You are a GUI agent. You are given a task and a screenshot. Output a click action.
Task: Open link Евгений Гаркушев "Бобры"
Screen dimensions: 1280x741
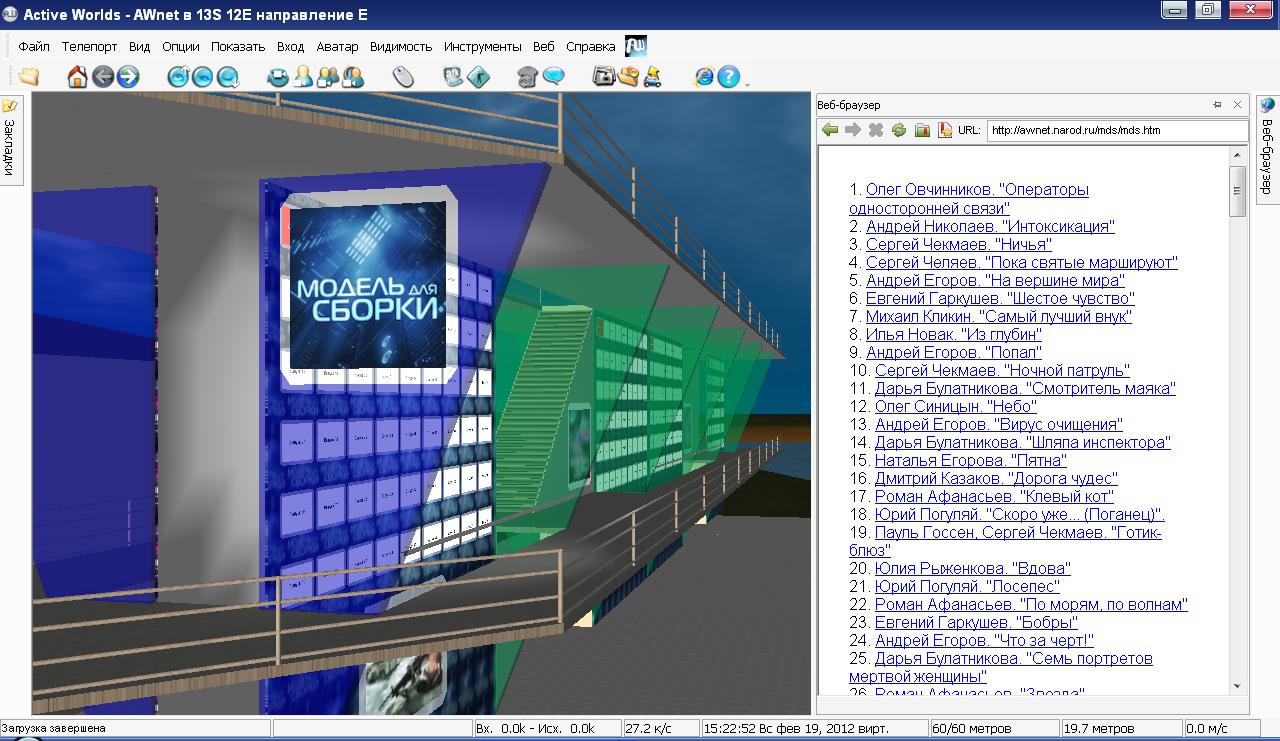click(x=976, y=622)
